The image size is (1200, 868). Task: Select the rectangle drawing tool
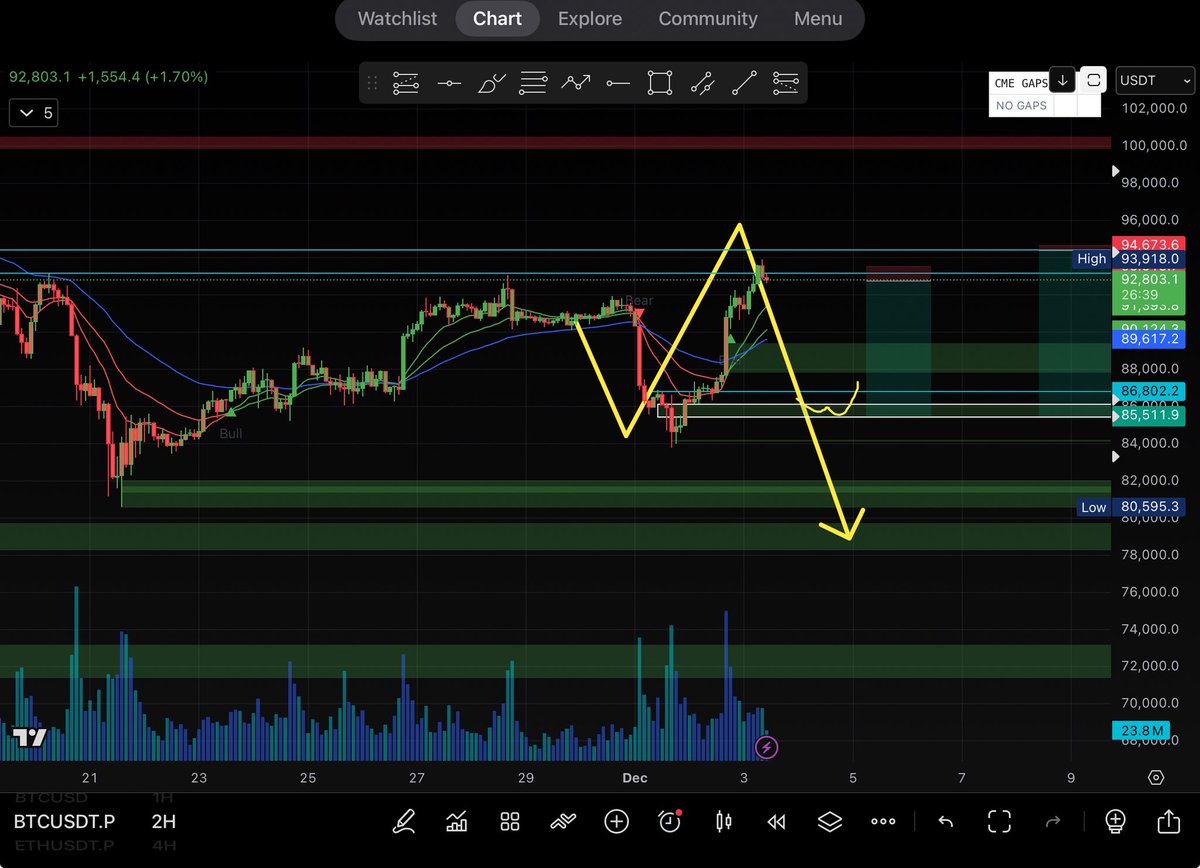click(x=659, y=82)
